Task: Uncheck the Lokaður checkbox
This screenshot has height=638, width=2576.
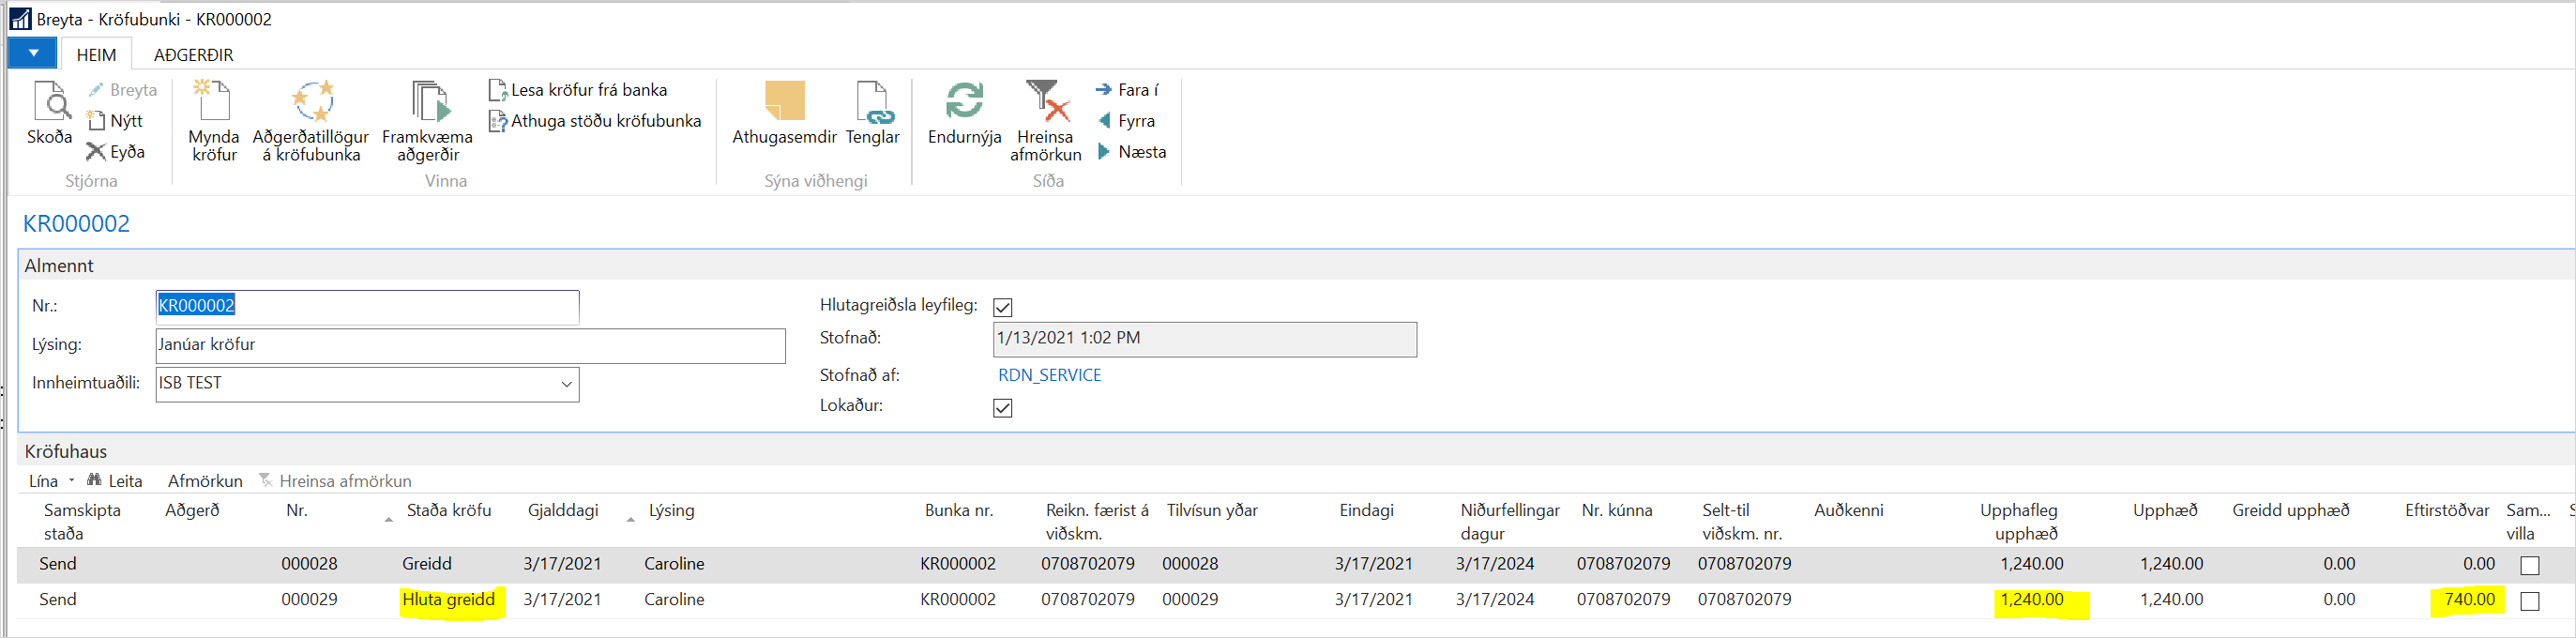Action: tap(1003, 408)
